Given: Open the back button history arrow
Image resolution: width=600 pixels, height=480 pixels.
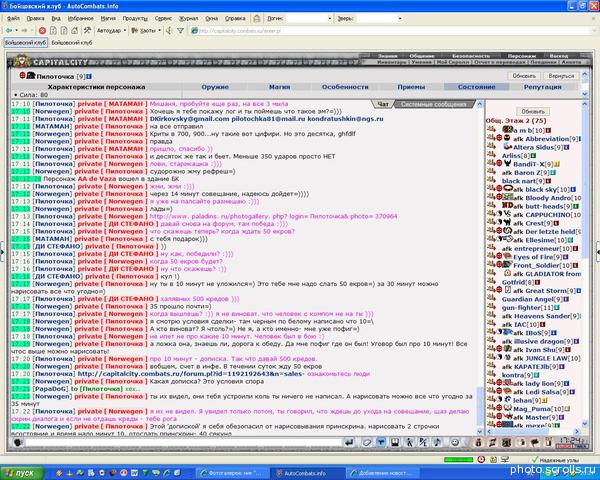Looking at the screenshot, I should click(x=16, y=31).
